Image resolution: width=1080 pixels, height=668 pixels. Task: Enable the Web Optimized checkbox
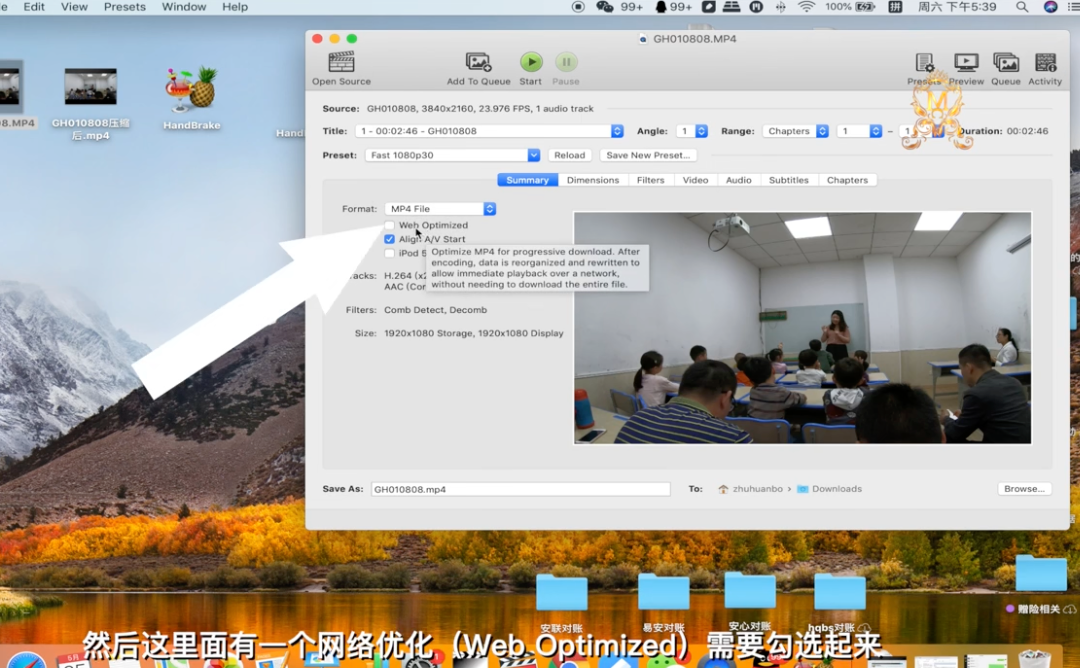pos(390,225)
